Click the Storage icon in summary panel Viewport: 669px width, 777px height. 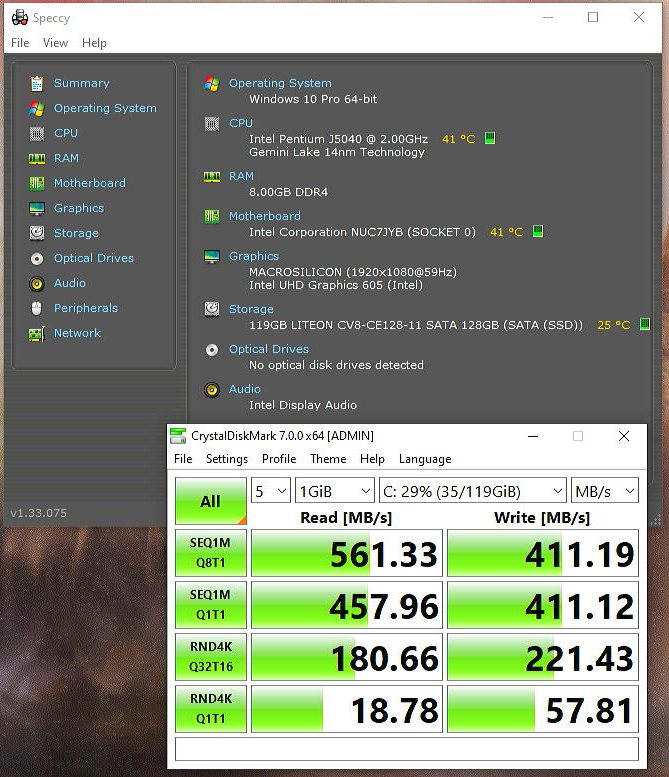212,309
